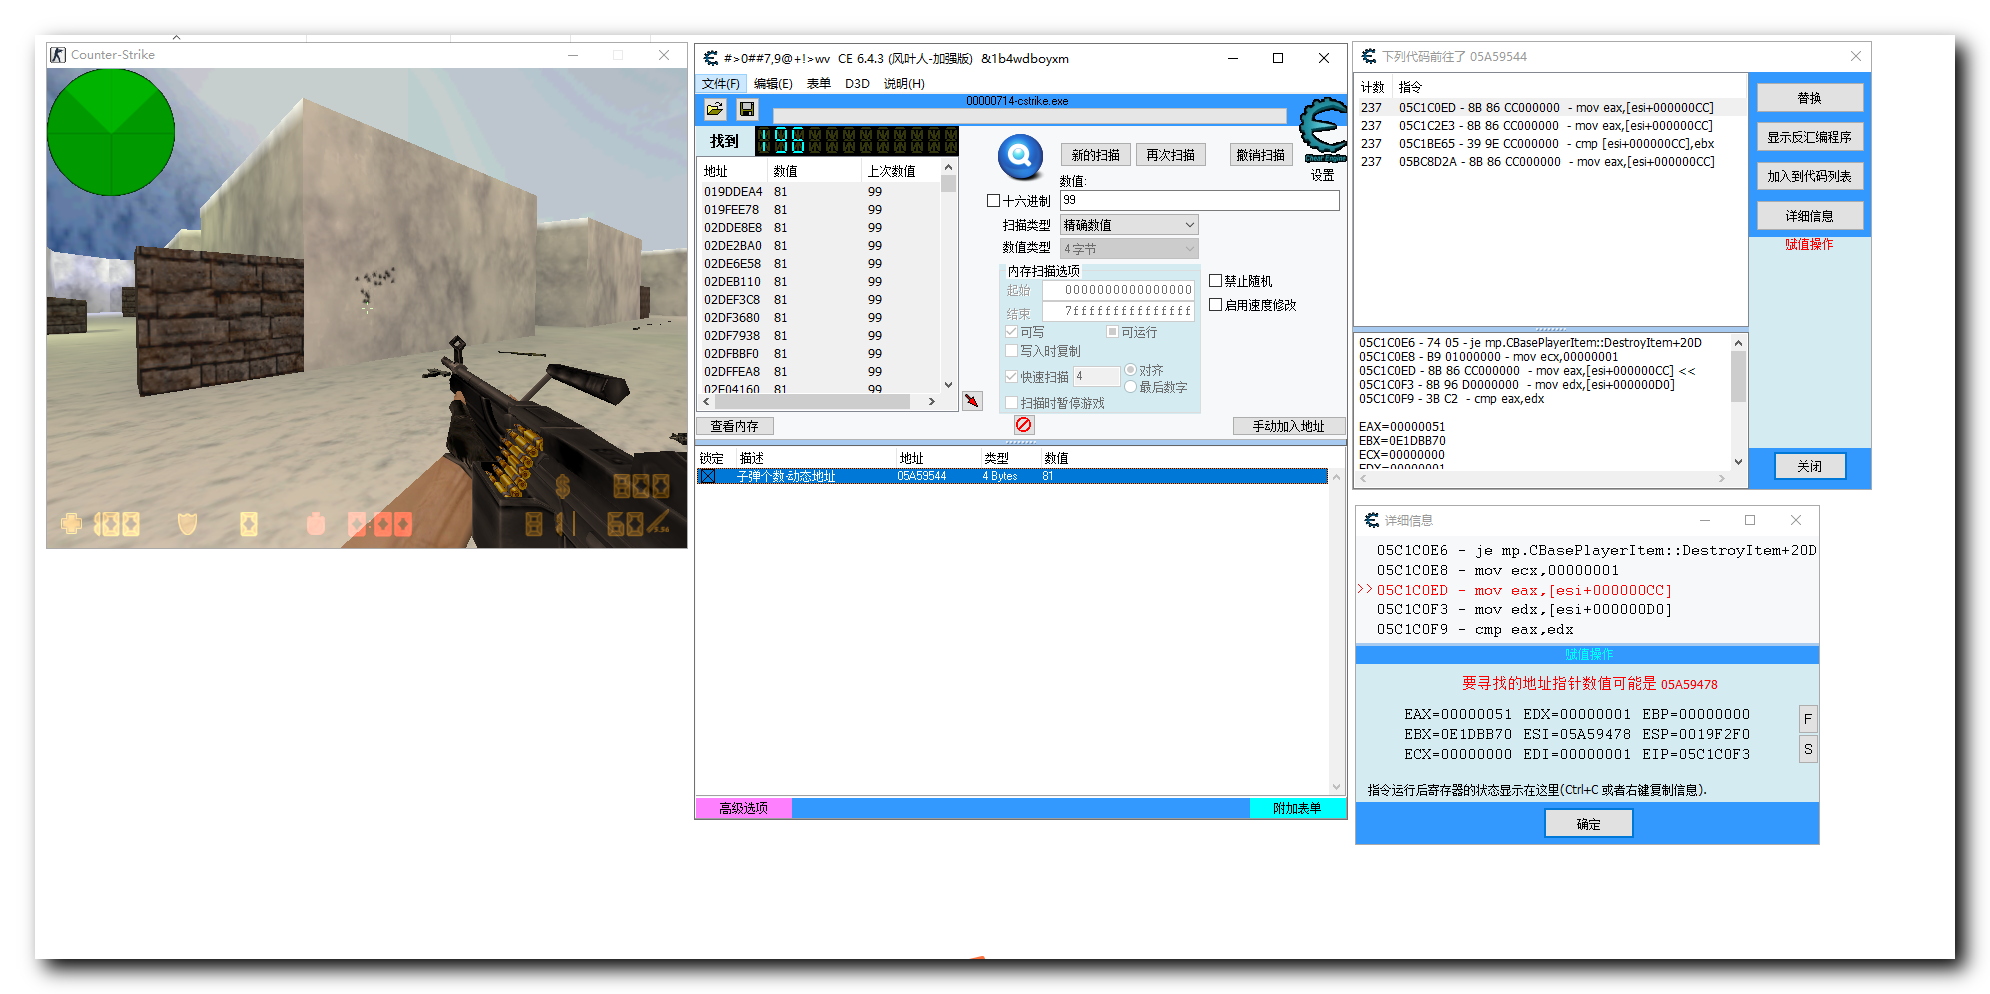The width and height of the screenshot is (1990, 994).
Task: Select process with the blue magnifier icon
Action: click(x=1020, y=155)
